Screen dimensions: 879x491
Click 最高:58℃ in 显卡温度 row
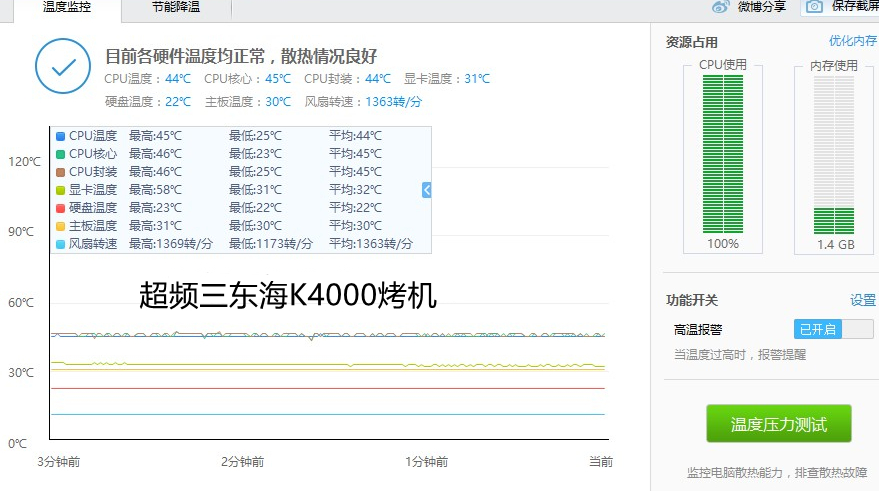(x=155, y=190)
